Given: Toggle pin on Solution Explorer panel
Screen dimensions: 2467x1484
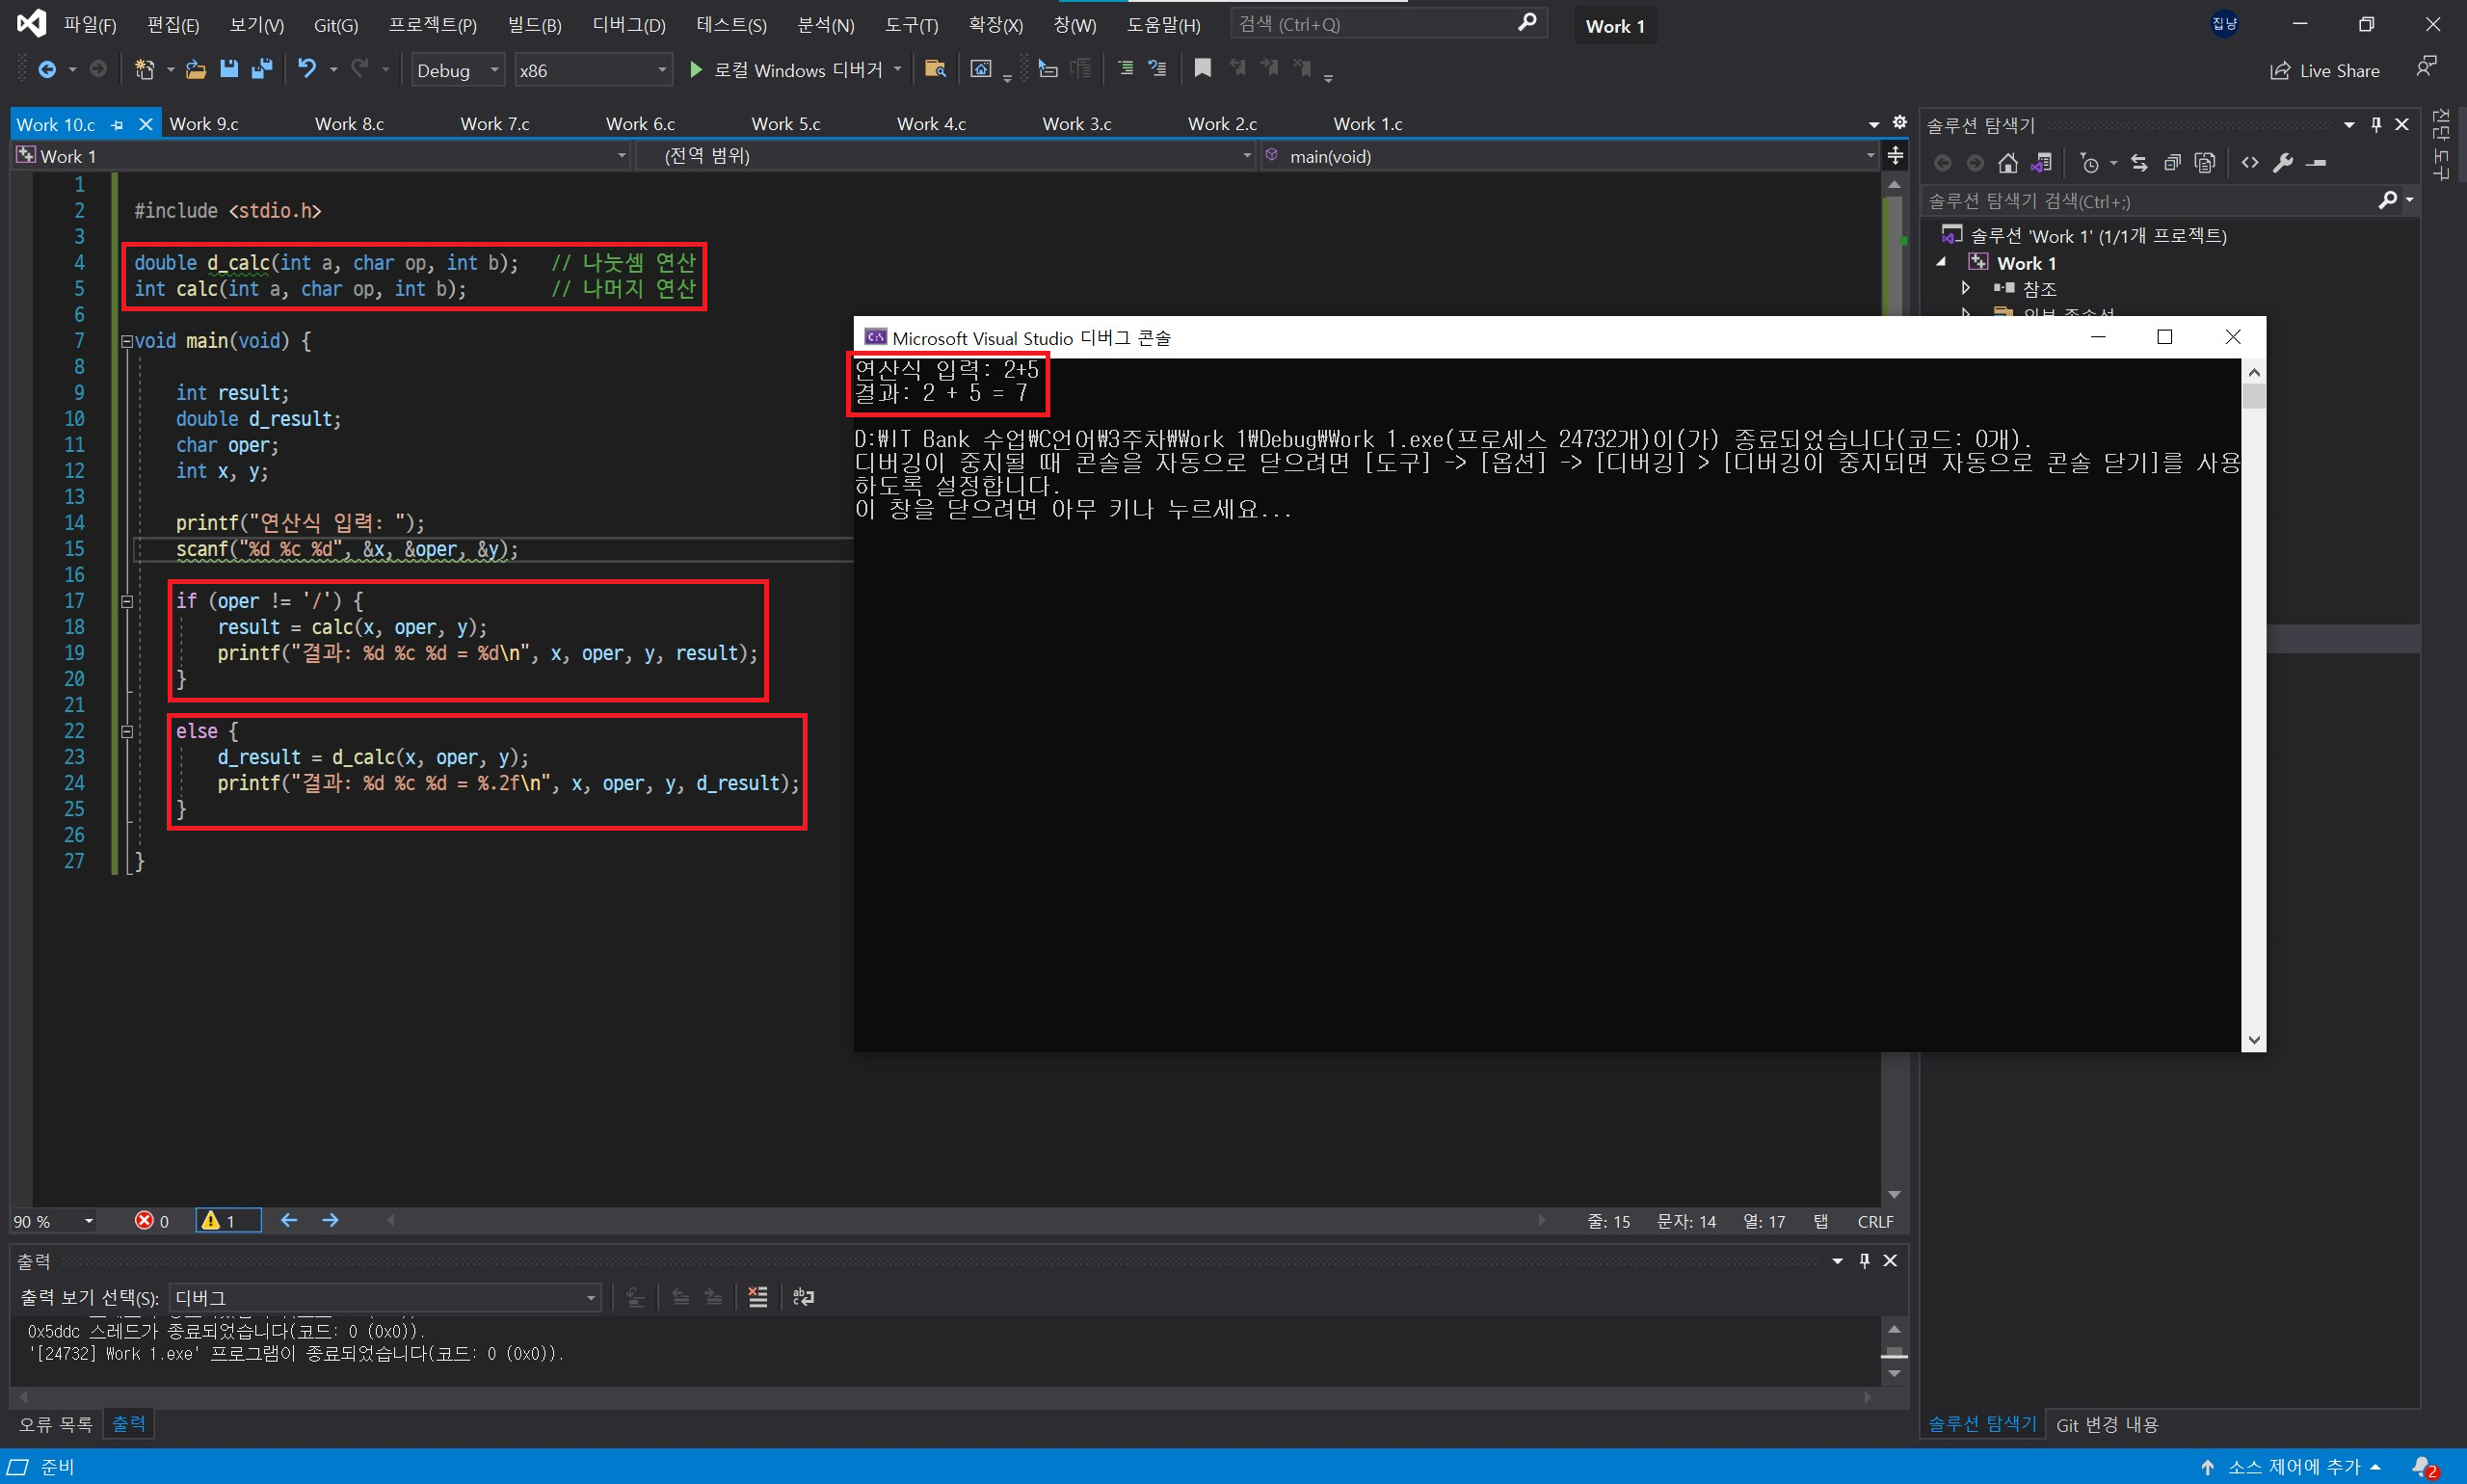Looking at the screenshot, I should click(x=2376, y=125).
